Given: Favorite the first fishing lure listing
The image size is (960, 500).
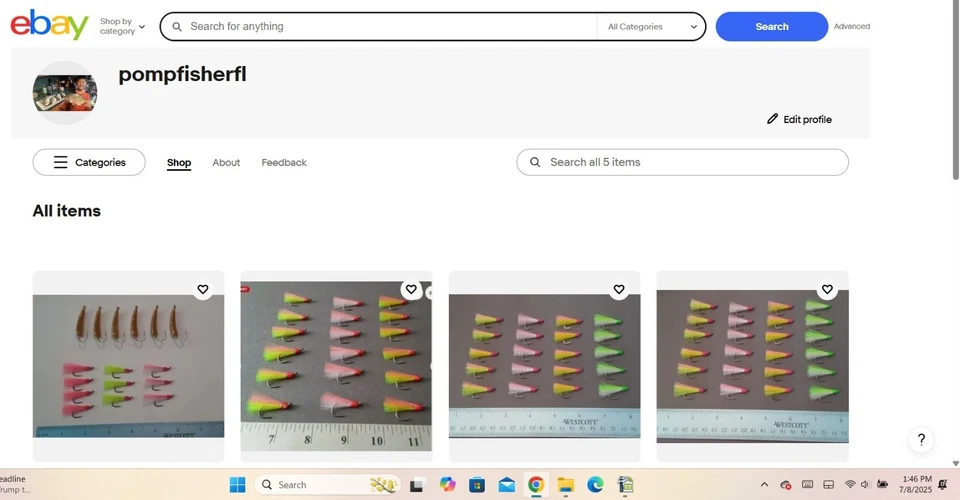Looking at the screenshot, I should tap(203, 289).
